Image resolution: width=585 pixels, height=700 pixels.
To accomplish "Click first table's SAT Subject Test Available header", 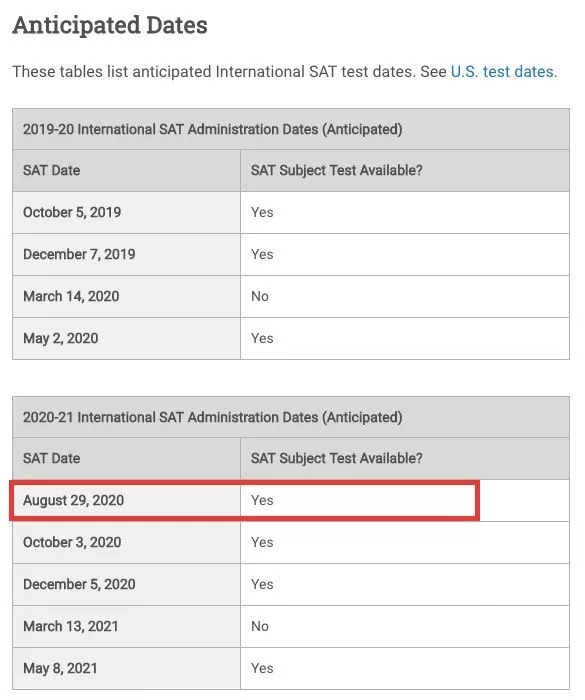I will pos(337,171).
